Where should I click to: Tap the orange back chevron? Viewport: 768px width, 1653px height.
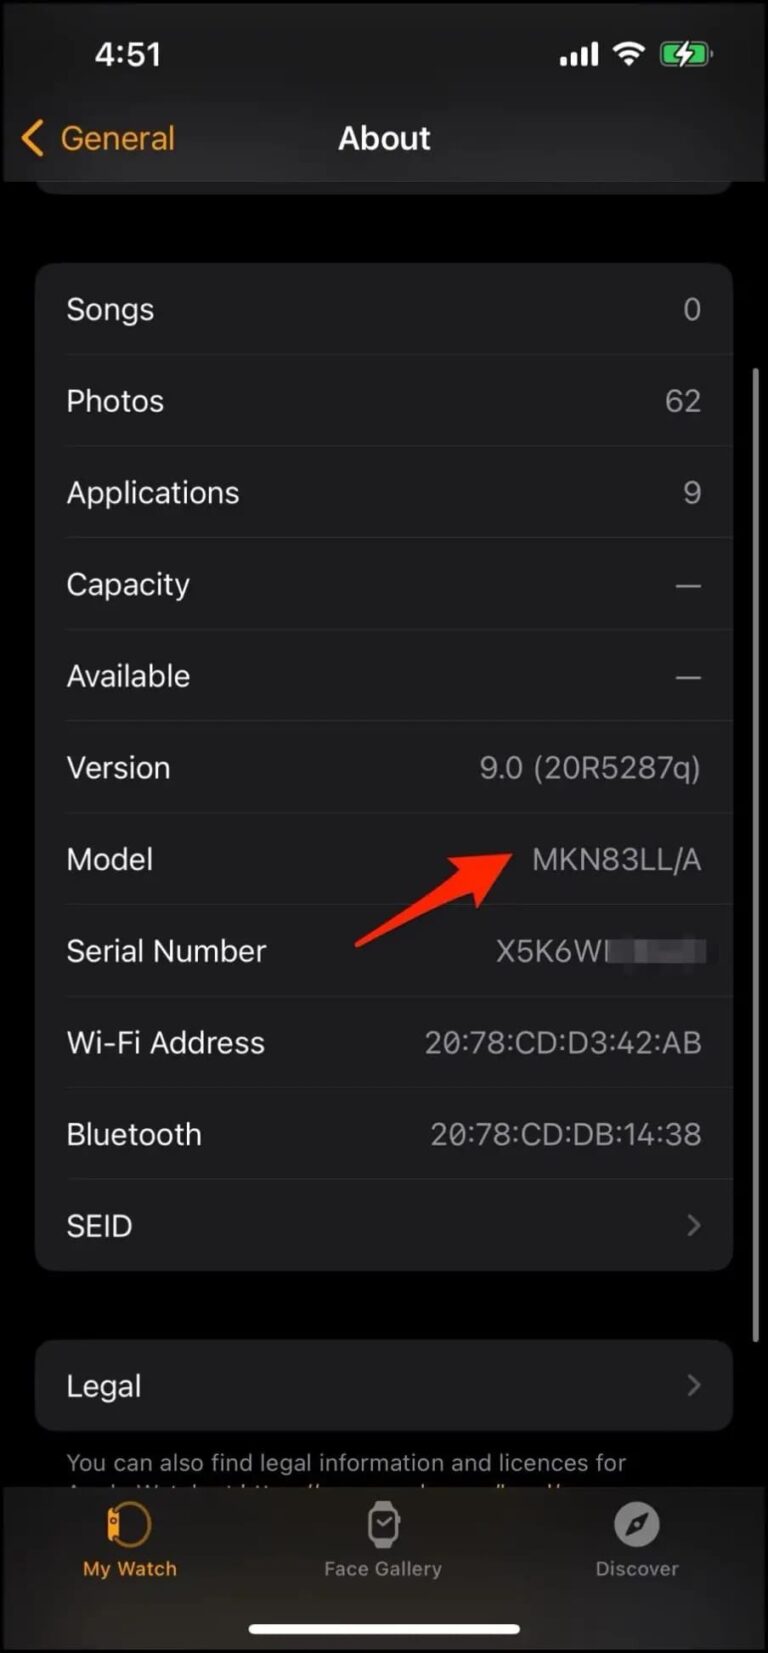pyautogui.click(x=31, y=138)
